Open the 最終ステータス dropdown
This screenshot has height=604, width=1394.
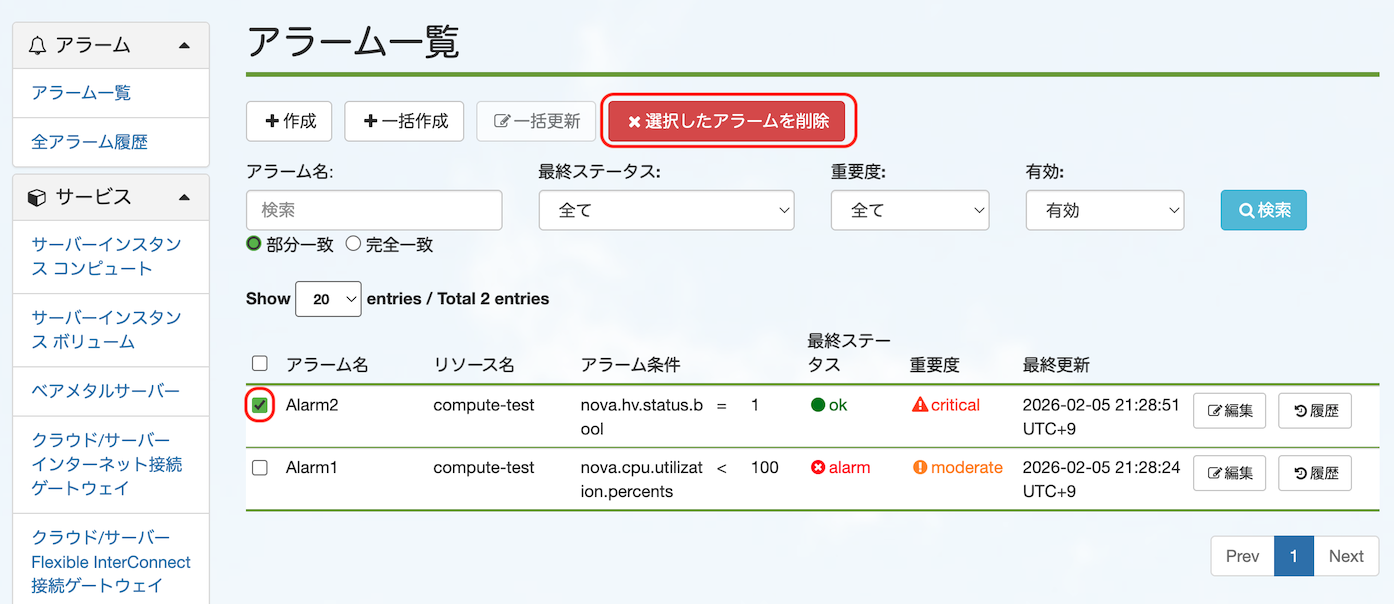coord(666,211)
